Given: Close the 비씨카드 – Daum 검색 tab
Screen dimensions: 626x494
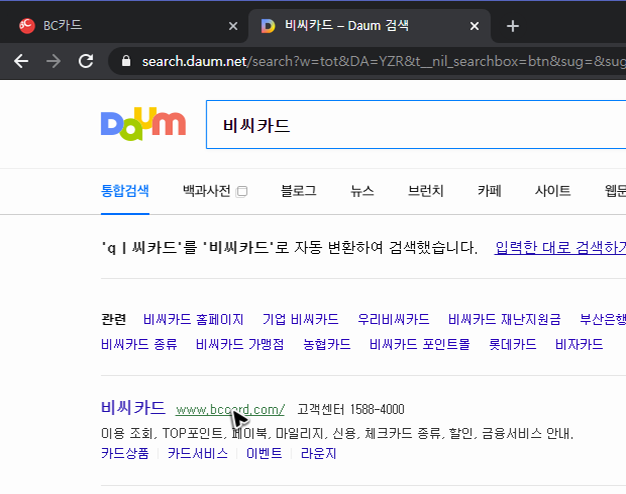Looking at the screenshot, I should click(x=474, y=26).
